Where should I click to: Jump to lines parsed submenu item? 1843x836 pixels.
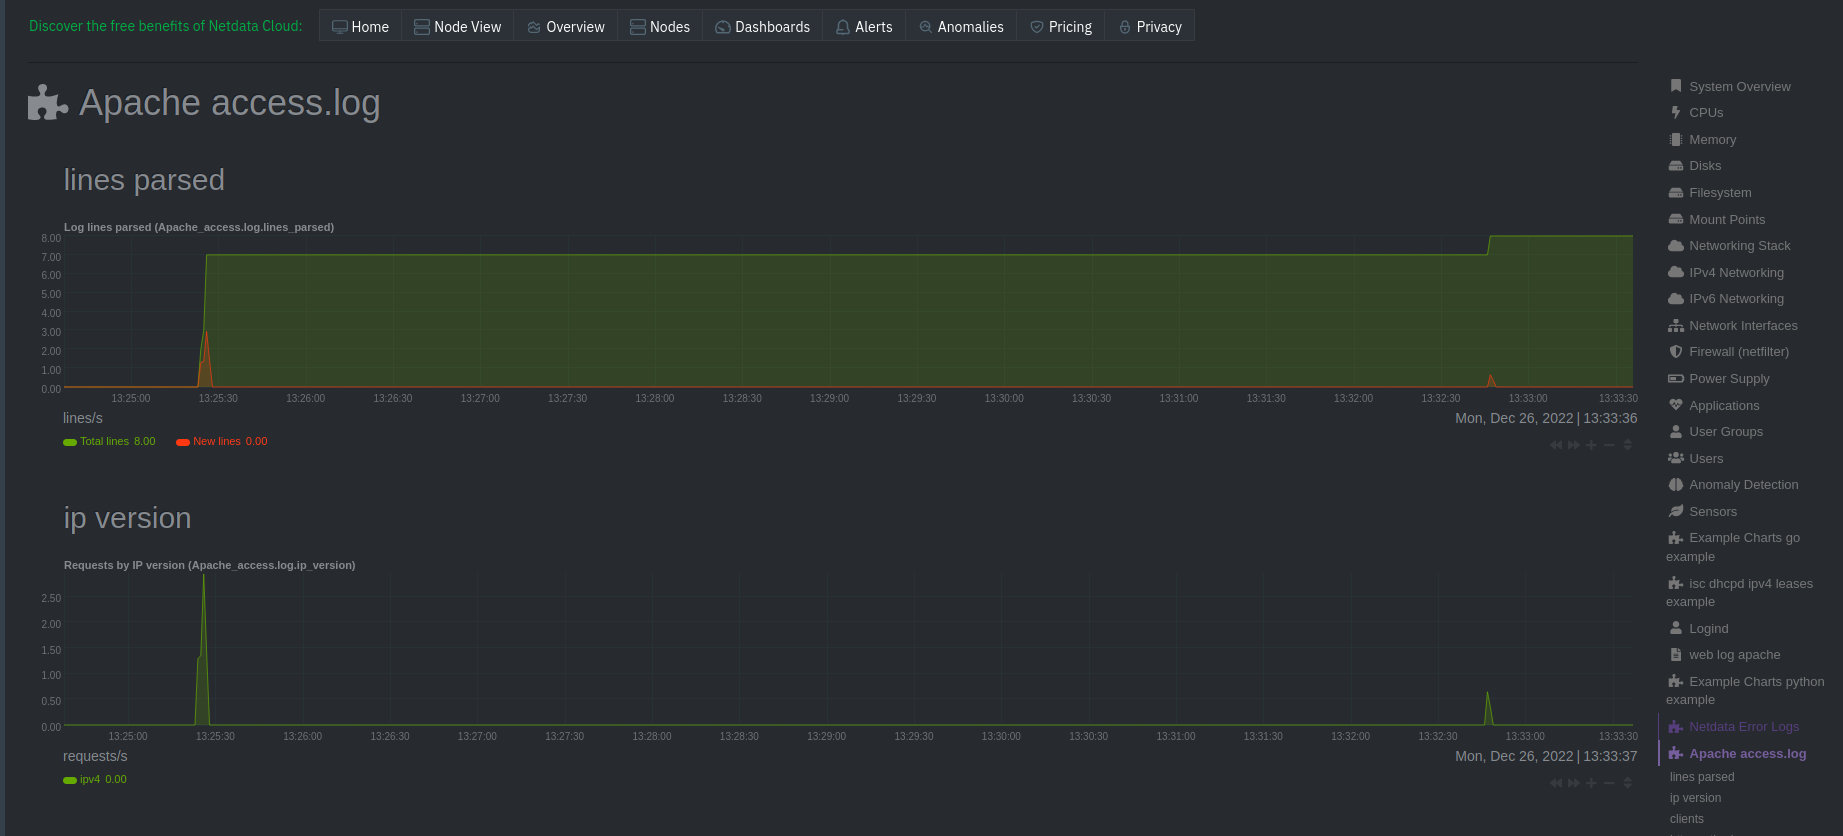coord(1702,777)
